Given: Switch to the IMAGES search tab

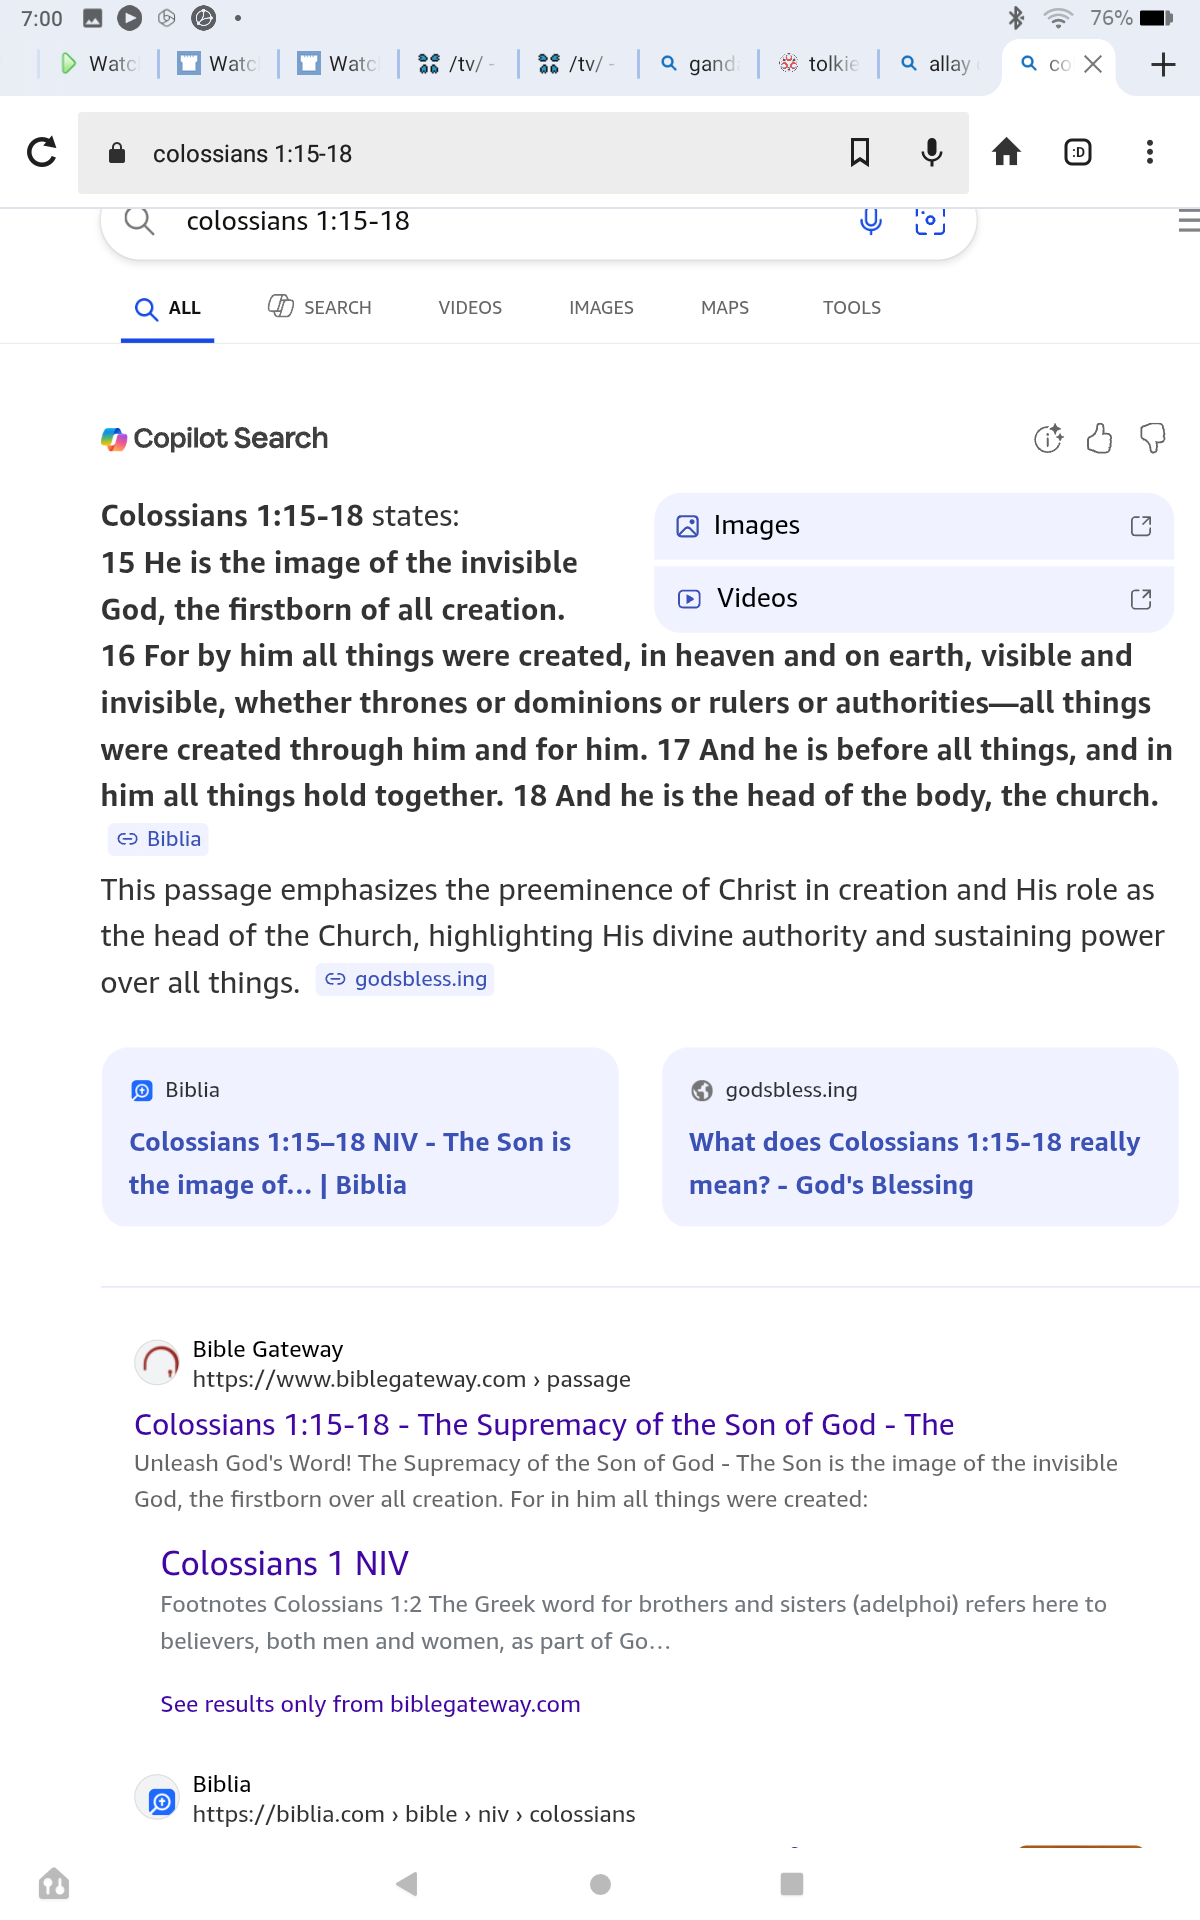Looking at the screenshot, I should (x=601, y=308).
